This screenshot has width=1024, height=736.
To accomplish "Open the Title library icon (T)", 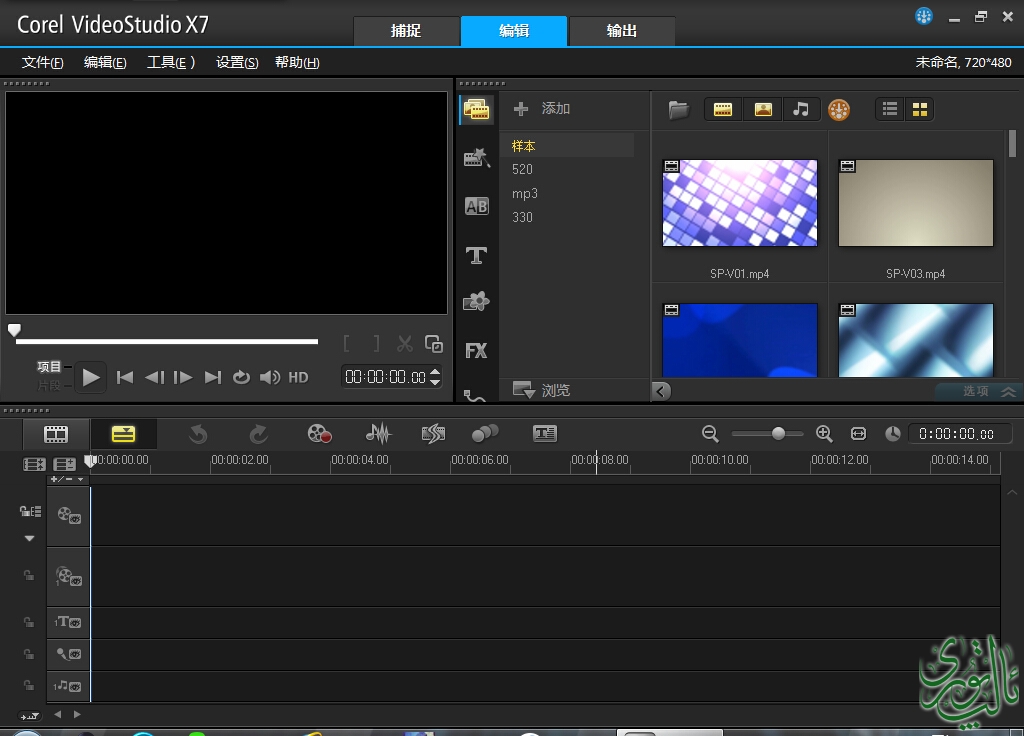I will pyautogui.click(x=476, y=256).
